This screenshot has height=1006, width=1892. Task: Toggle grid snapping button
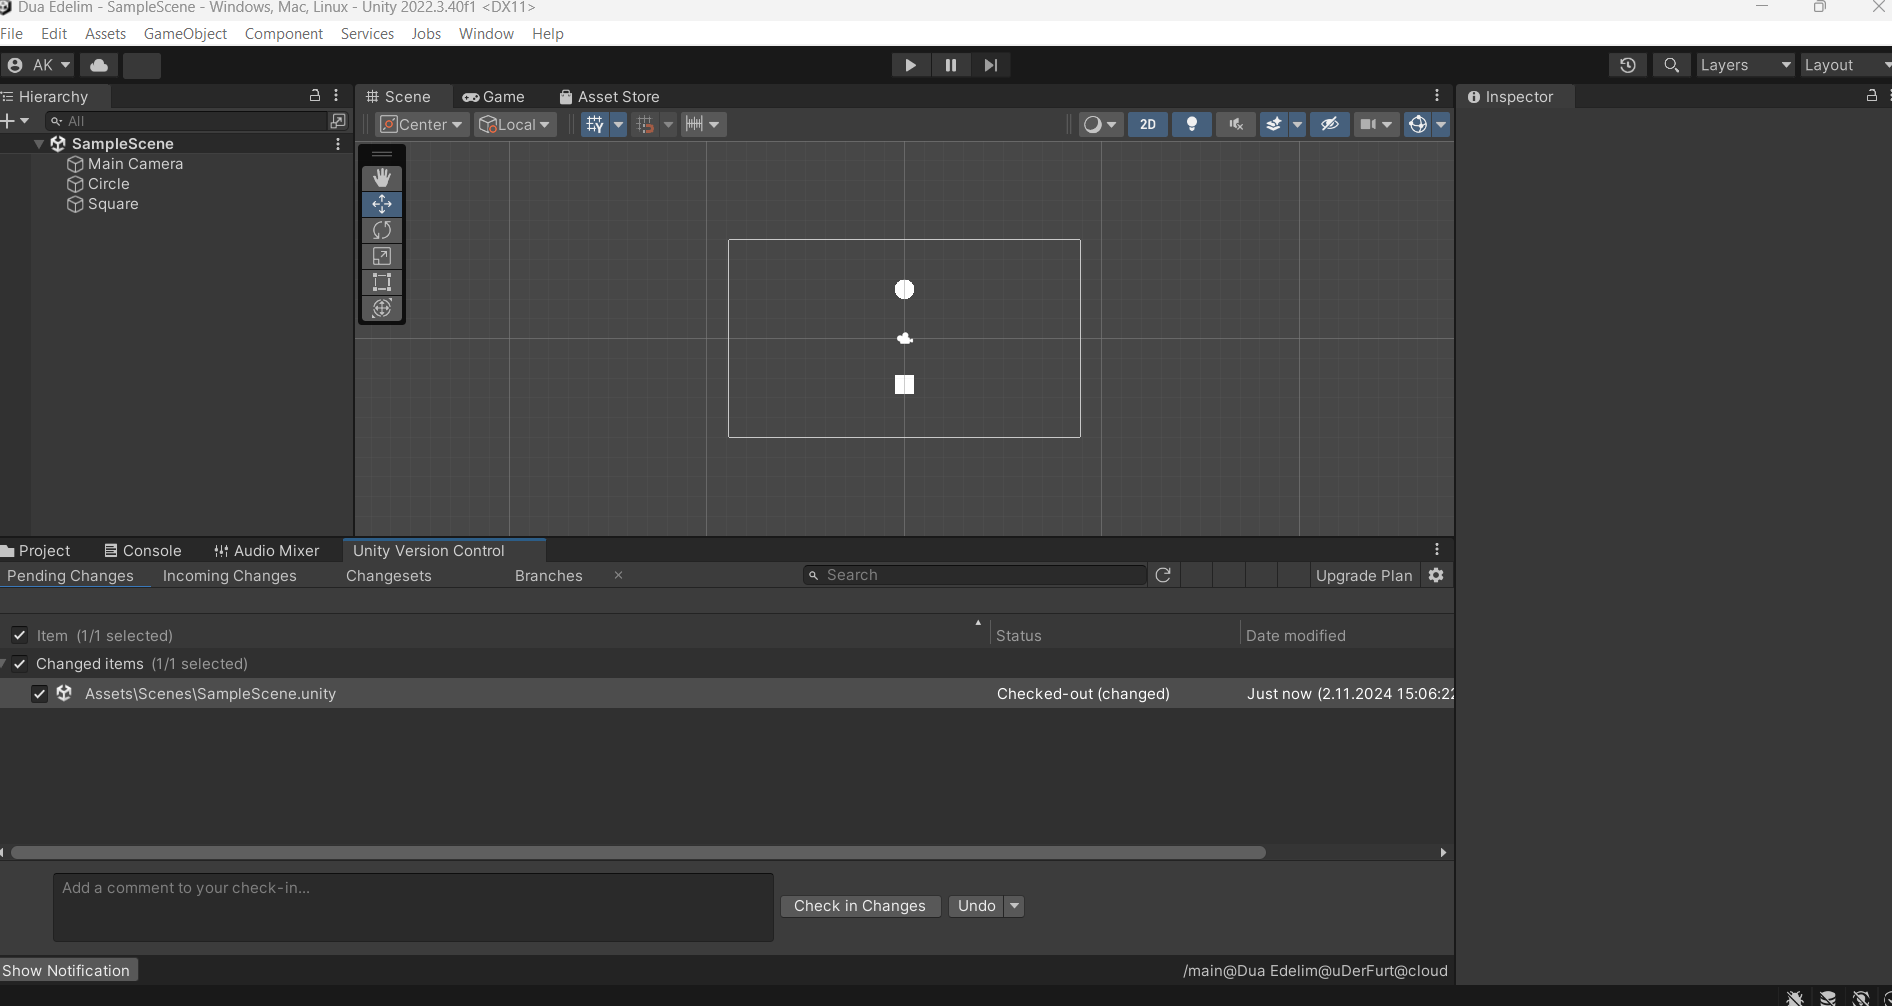point(645,124)
